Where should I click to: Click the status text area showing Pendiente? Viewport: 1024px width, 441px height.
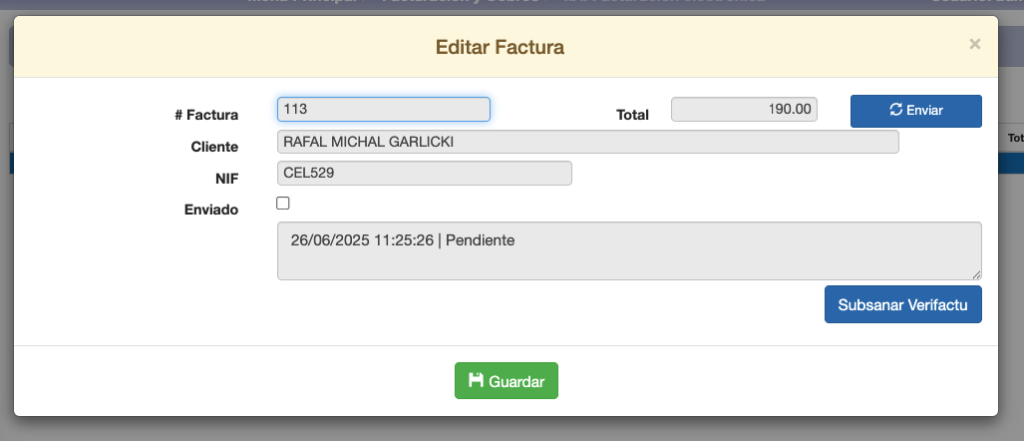pos(628,250)
